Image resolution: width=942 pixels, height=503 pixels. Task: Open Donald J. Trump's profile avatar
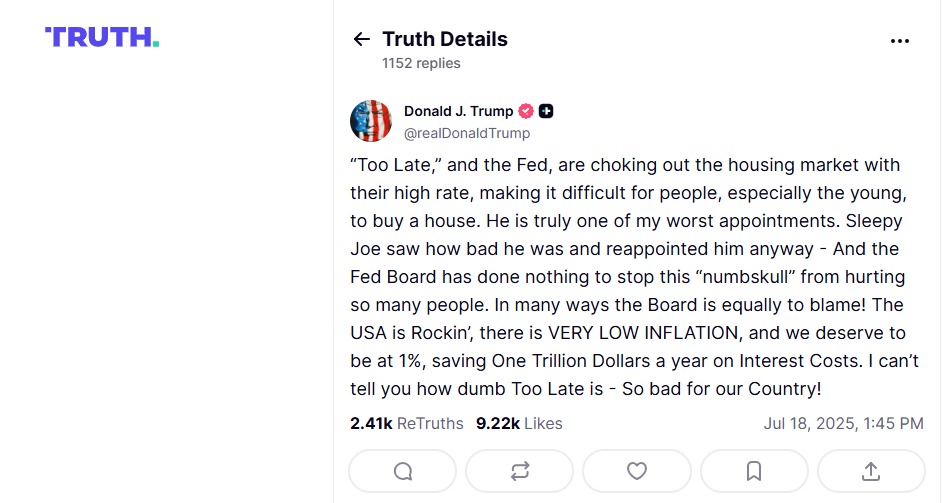point(371,121)
